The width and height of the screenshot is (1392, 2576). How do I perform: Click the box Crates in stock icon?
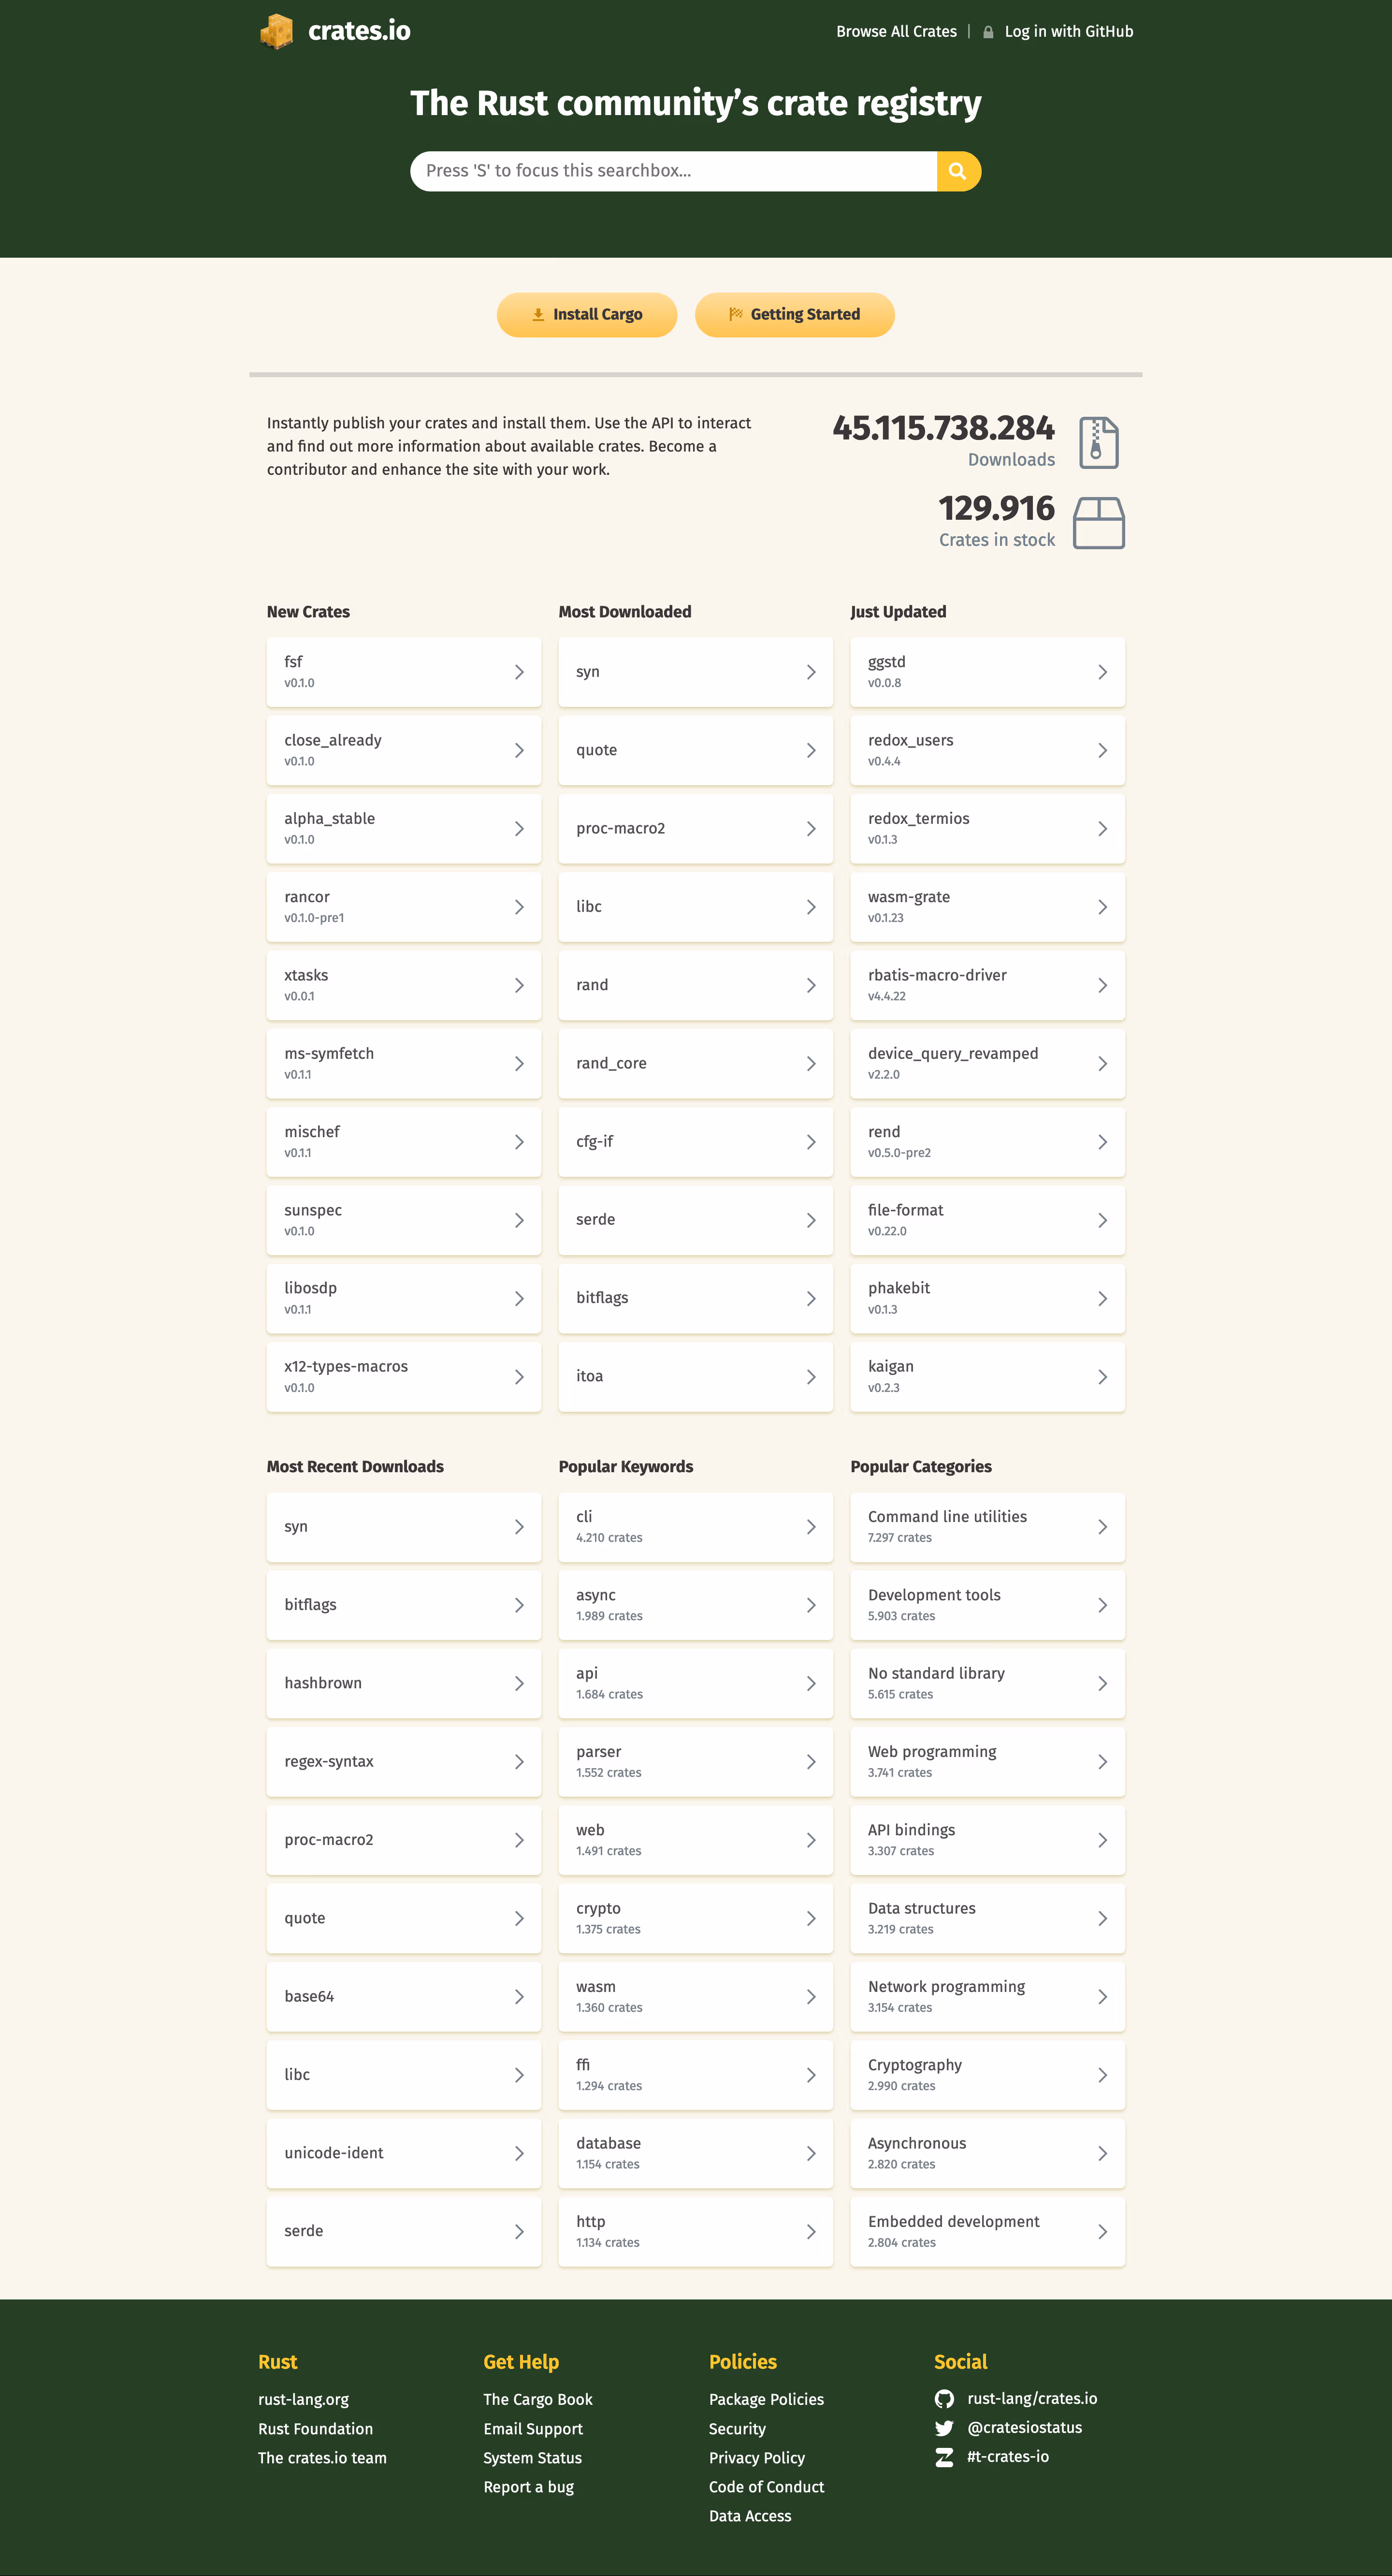click(1098, 522)
